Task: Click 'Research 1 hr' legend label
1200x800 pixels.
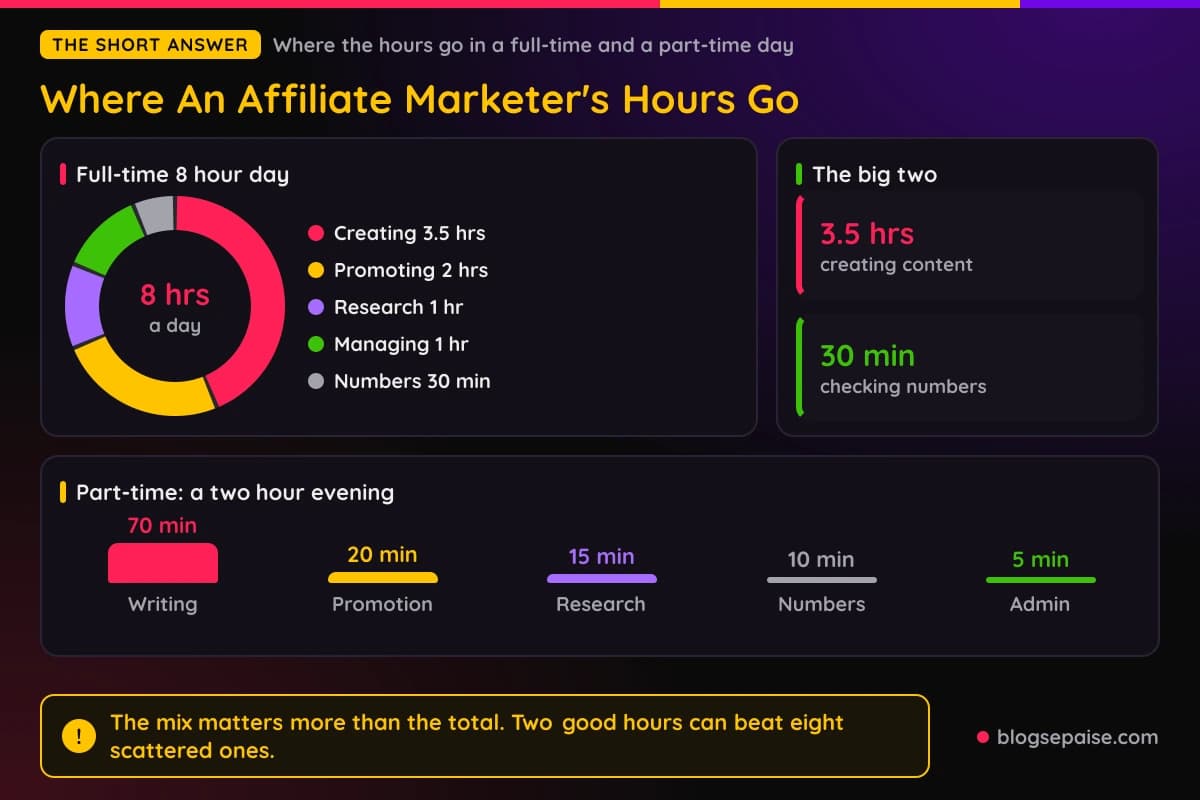Action: pos(398,307)
